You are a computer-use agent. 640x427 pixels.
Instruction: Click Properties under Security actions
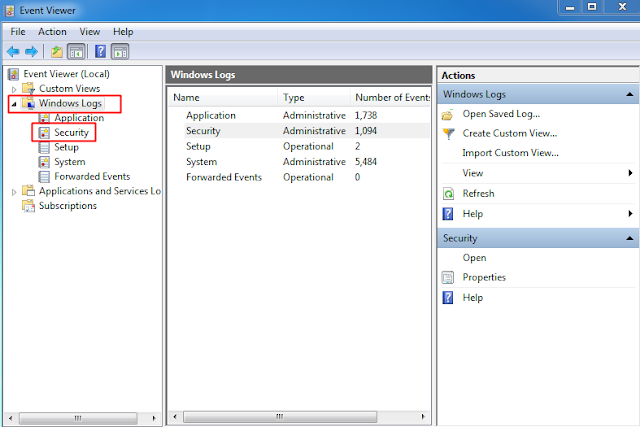484,278
